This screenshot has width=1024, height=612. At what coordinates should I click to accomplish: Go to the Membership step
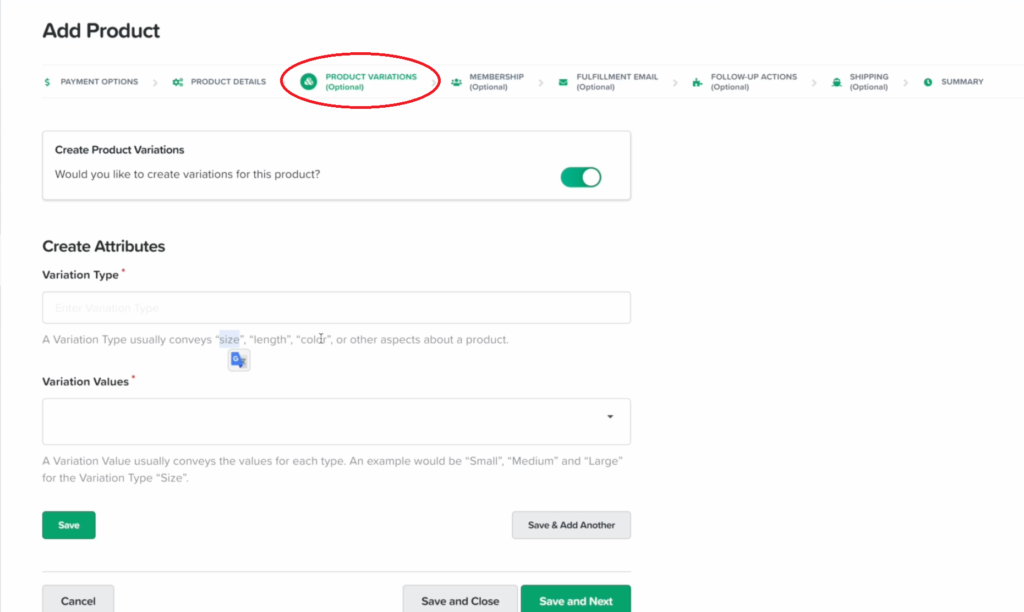(496, 82)
